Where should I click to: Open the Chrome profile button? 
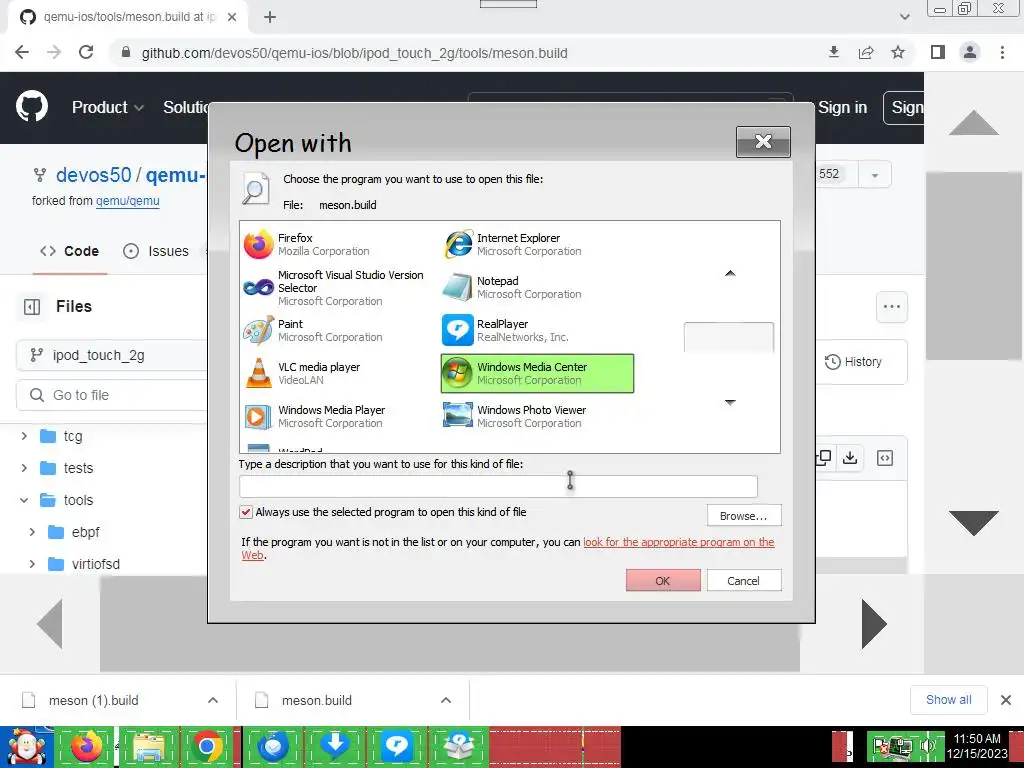pos(970,52)
